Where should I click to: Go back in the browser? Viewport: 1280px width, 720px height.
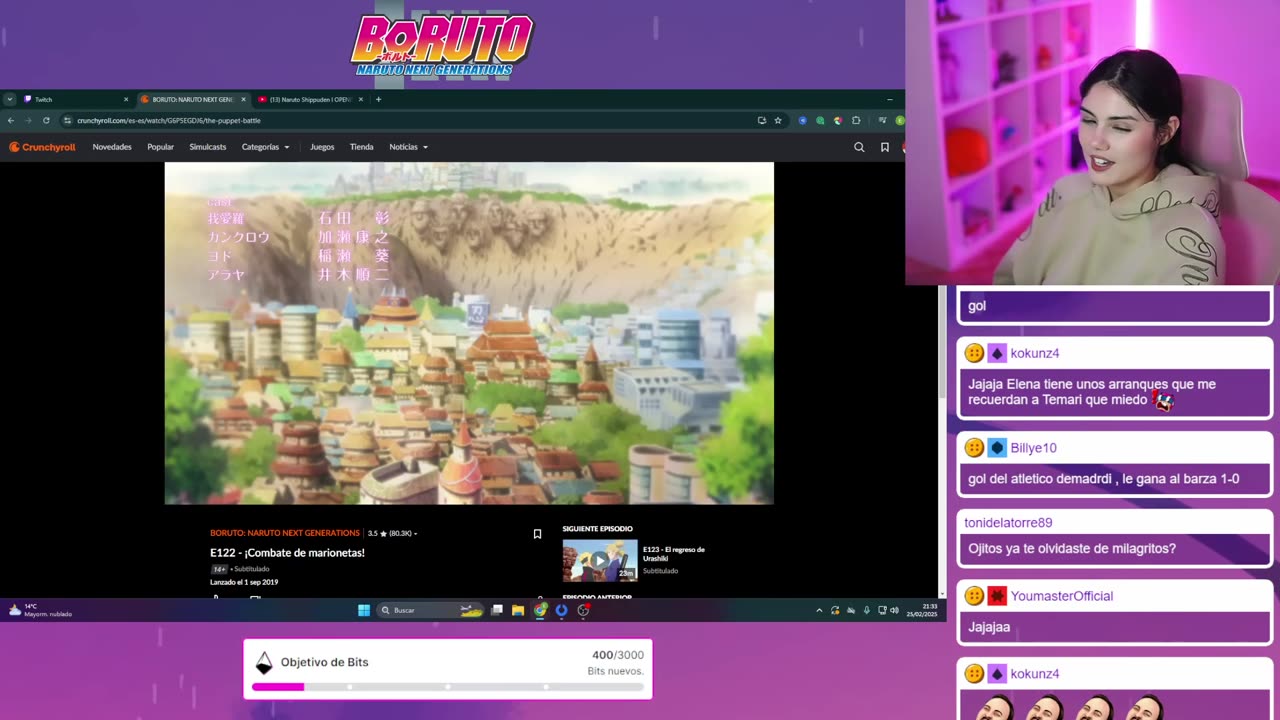11,120
